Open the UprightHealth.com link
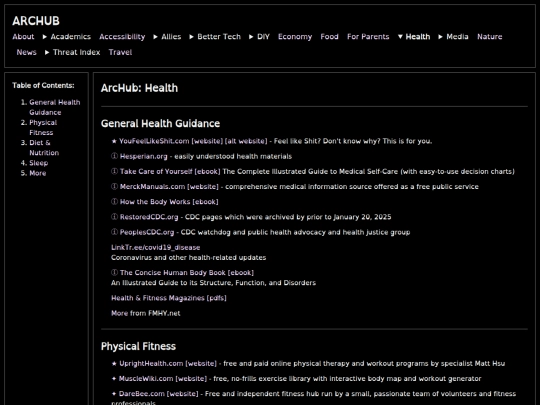The height and width of the screenshot is (405, 540). tap(151, 364)
